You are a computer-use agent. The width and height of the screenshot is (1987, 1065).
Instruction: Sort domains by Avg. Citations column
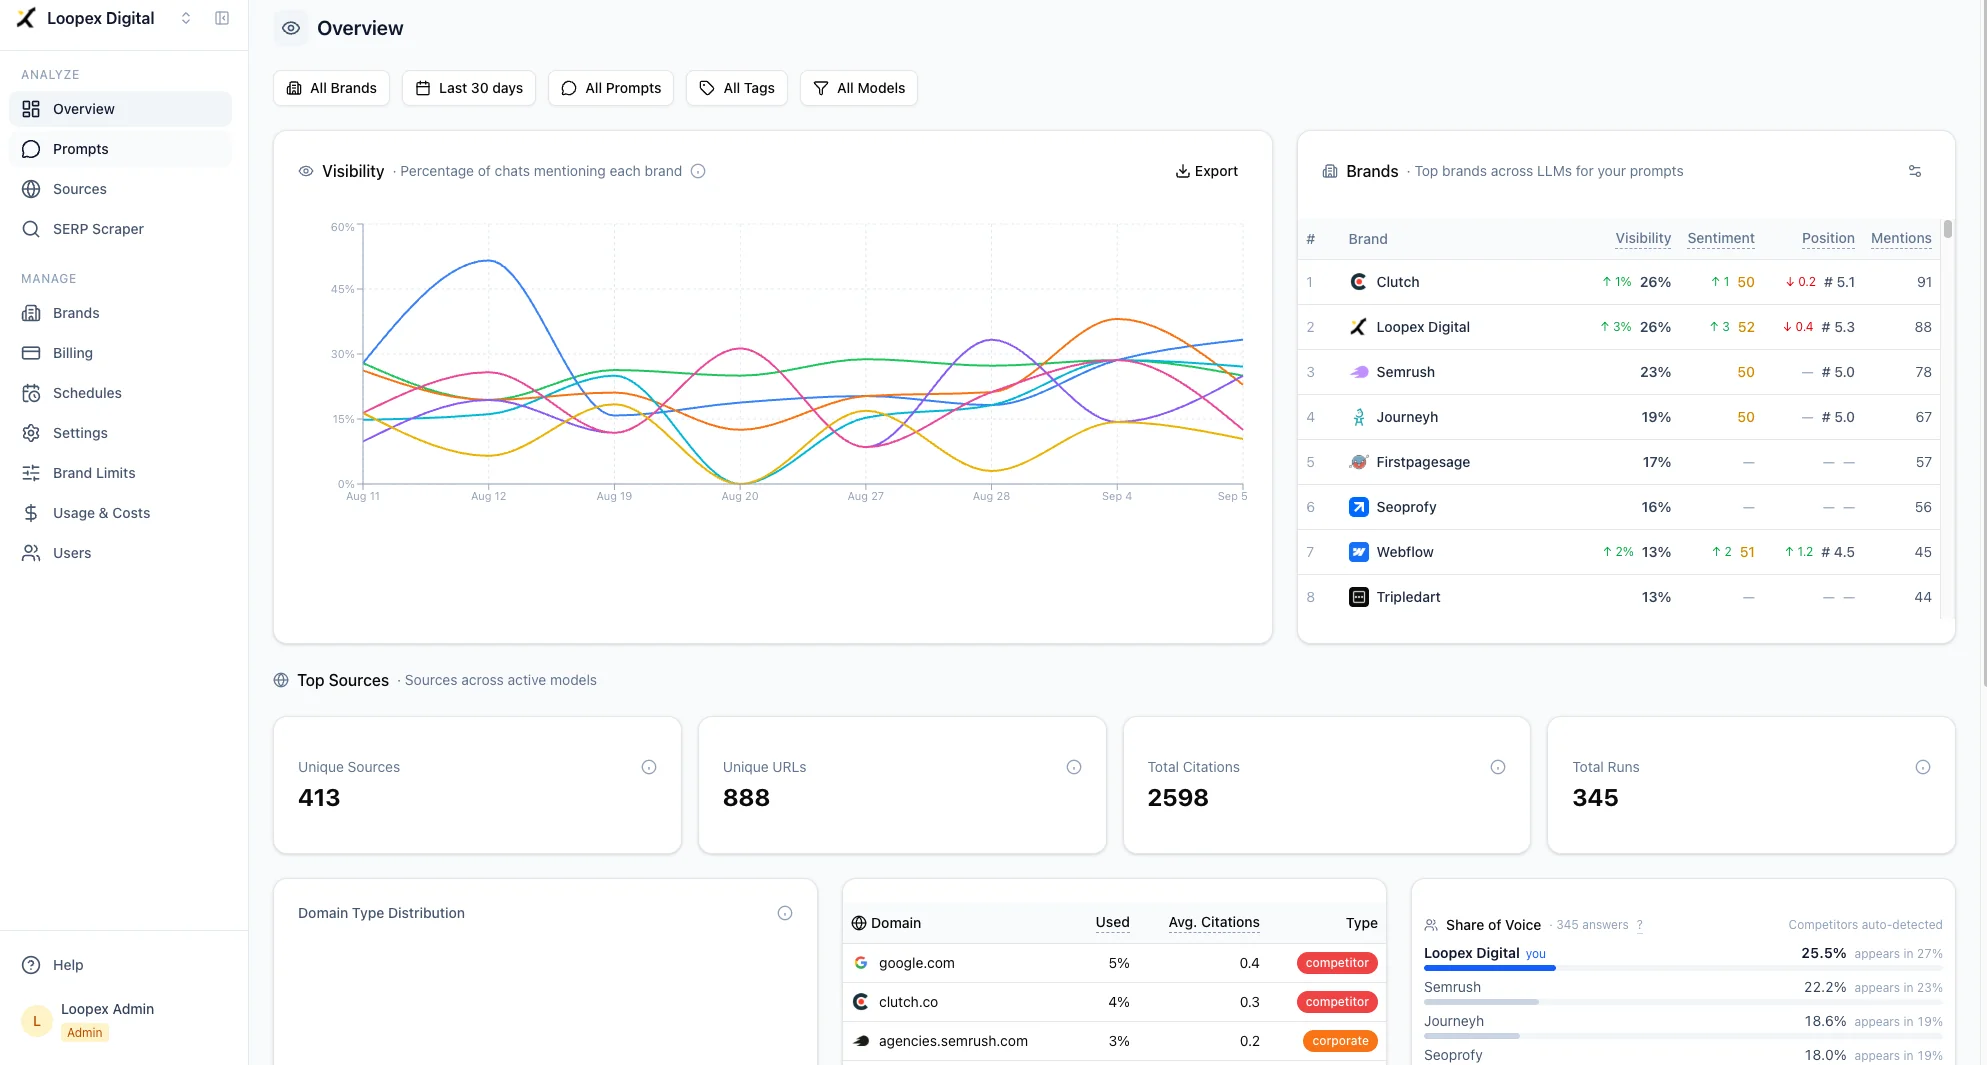point(1214,922)
